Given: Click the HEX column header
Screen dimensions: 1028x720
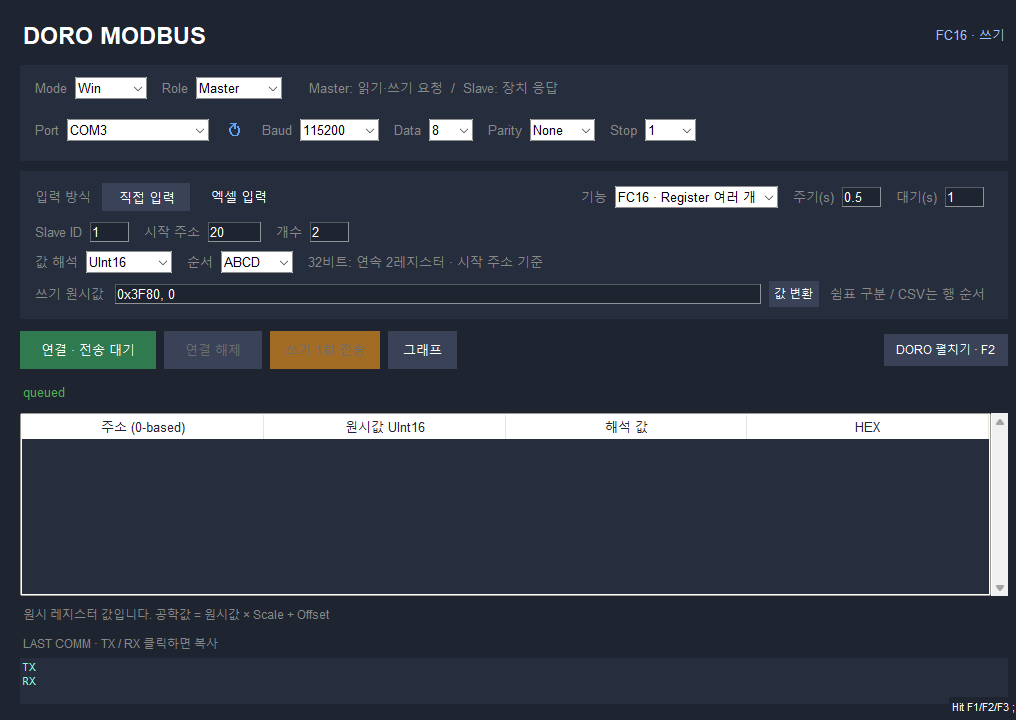Looking at the screenshot, I should click(x=867, y=427).
